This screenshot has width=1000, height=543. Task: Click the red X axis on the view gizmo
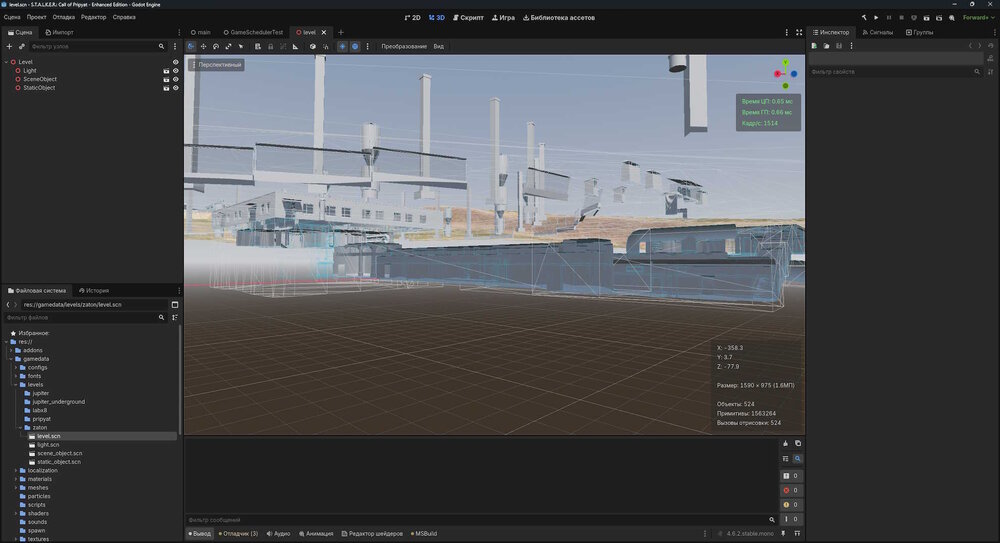point(777,74)
